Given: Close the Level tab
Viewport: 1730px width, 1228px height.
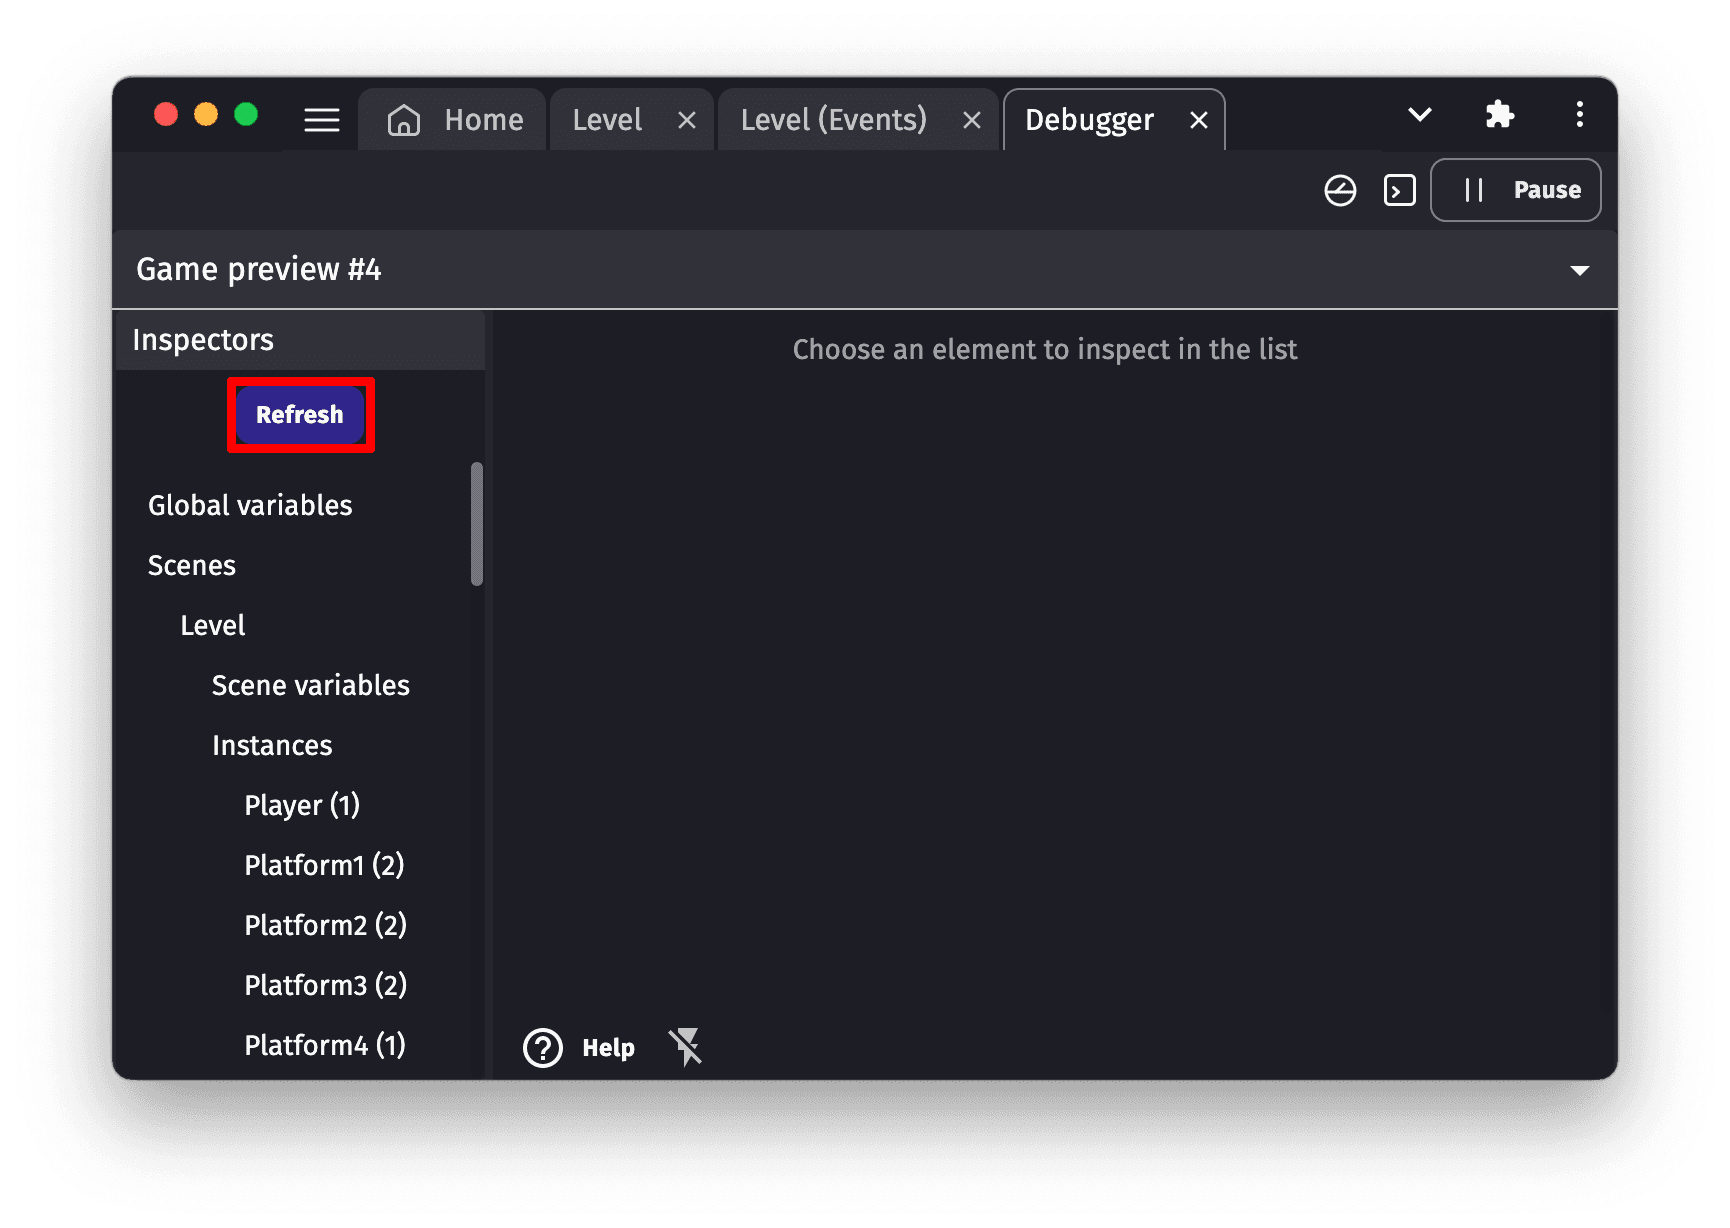Looking at the screenshot, I should click(687, 121).
